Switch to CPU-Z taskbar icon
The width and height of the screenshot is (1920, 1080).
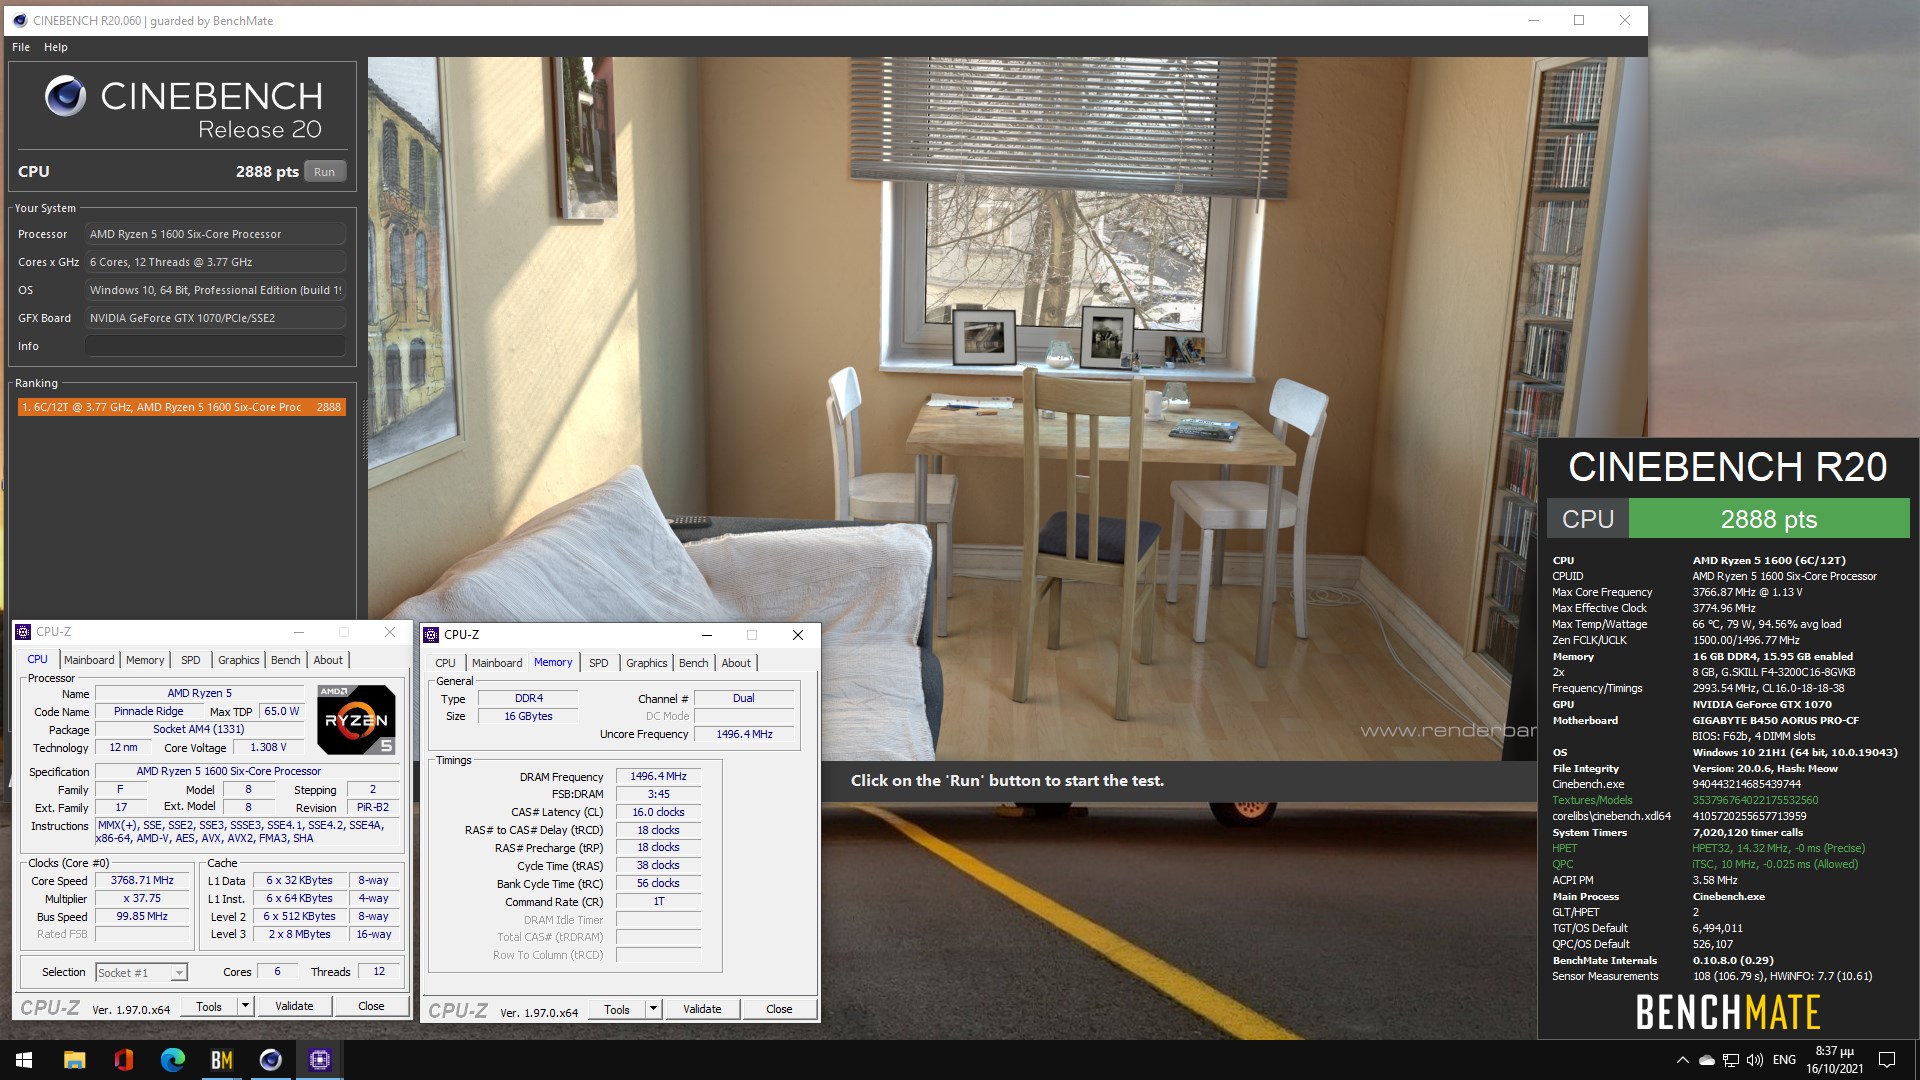tap(319, 1060)
